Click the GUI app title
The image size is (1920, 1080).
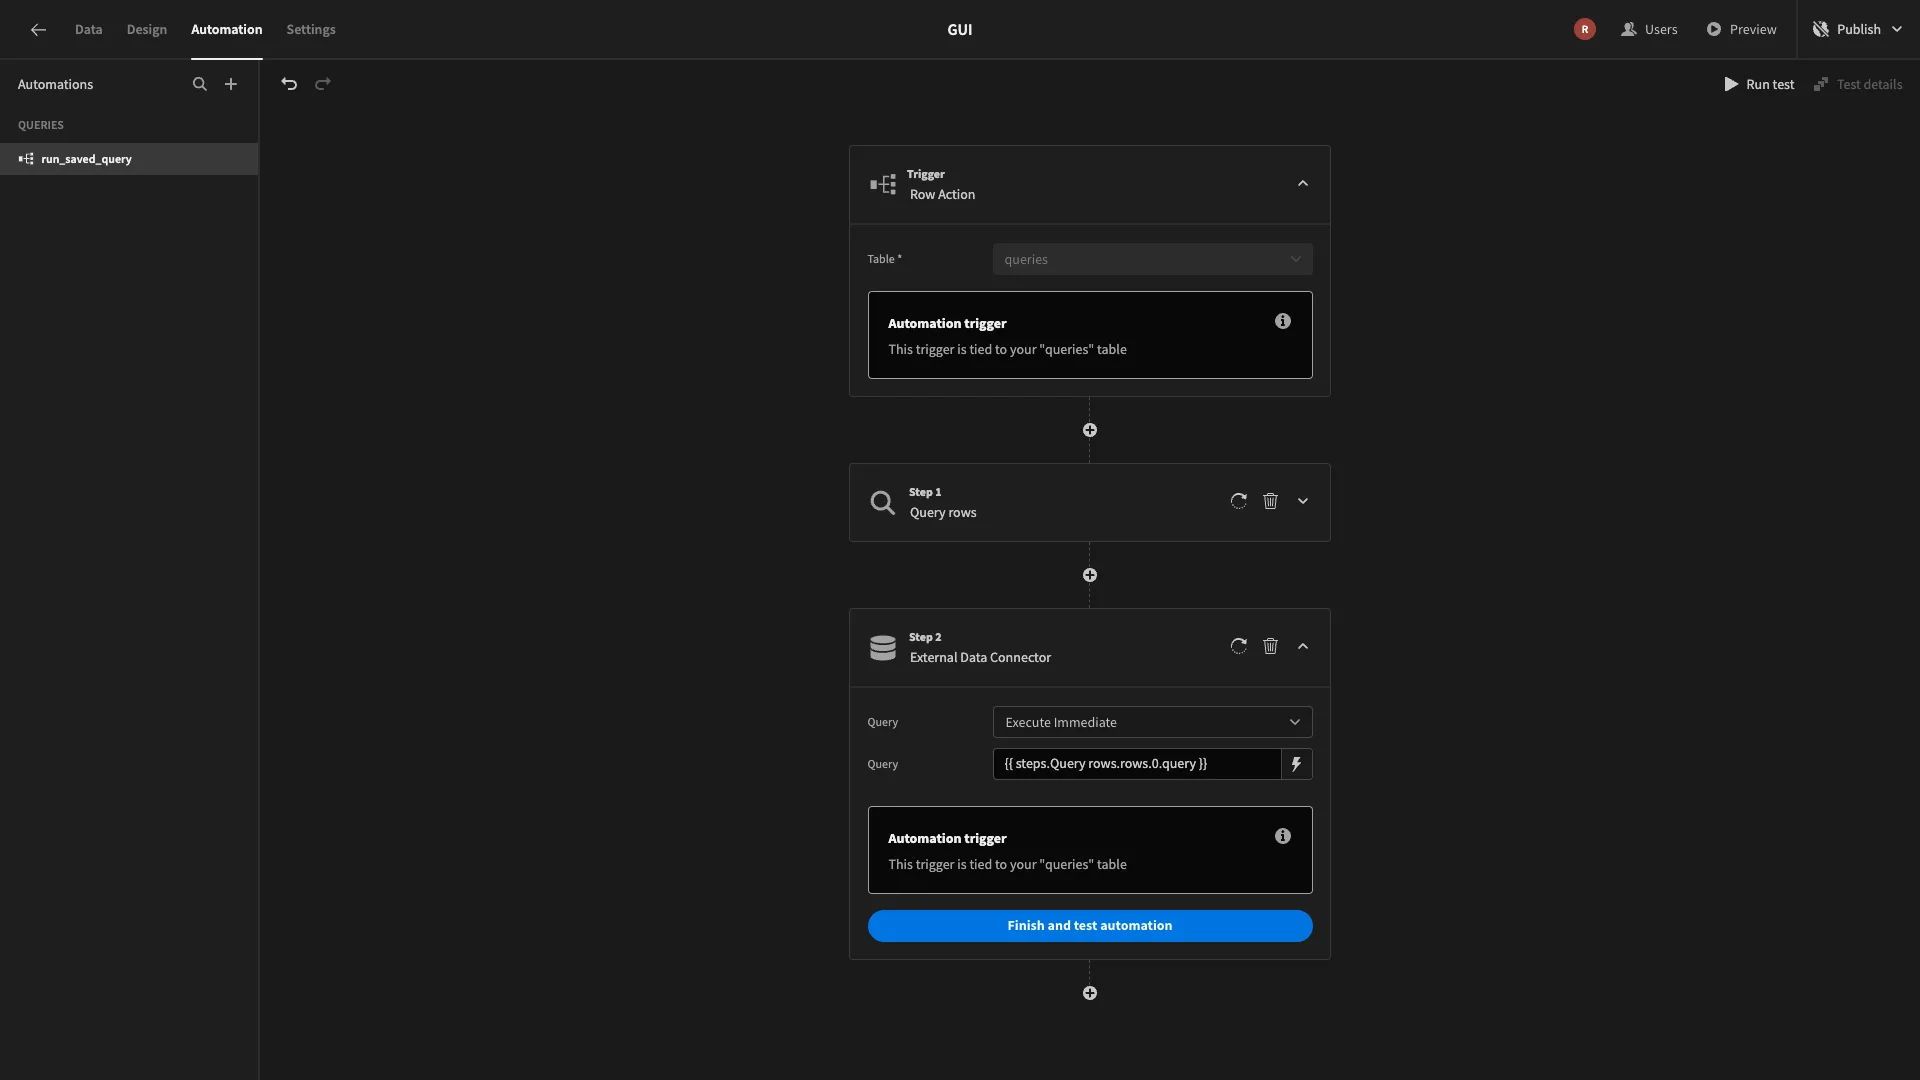tap(960, 29)
